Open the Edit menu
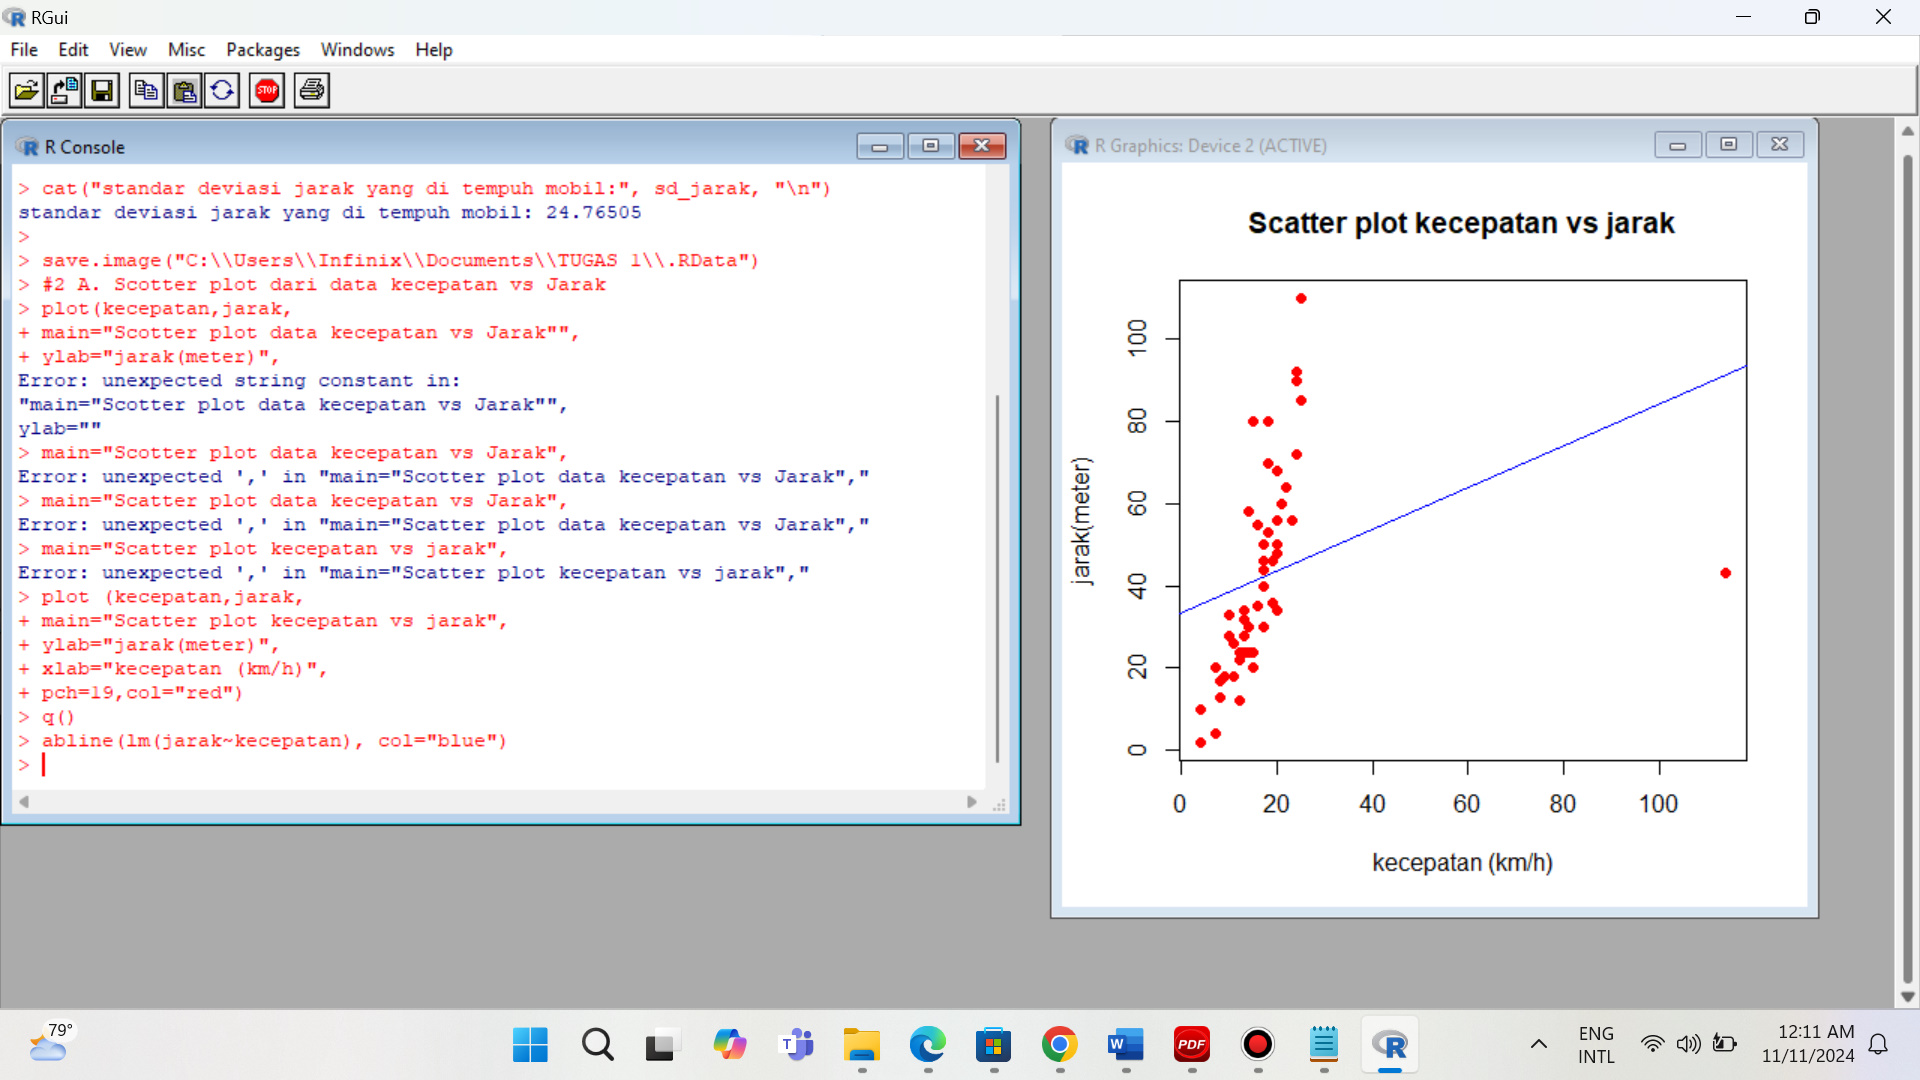 pos(73,50)
